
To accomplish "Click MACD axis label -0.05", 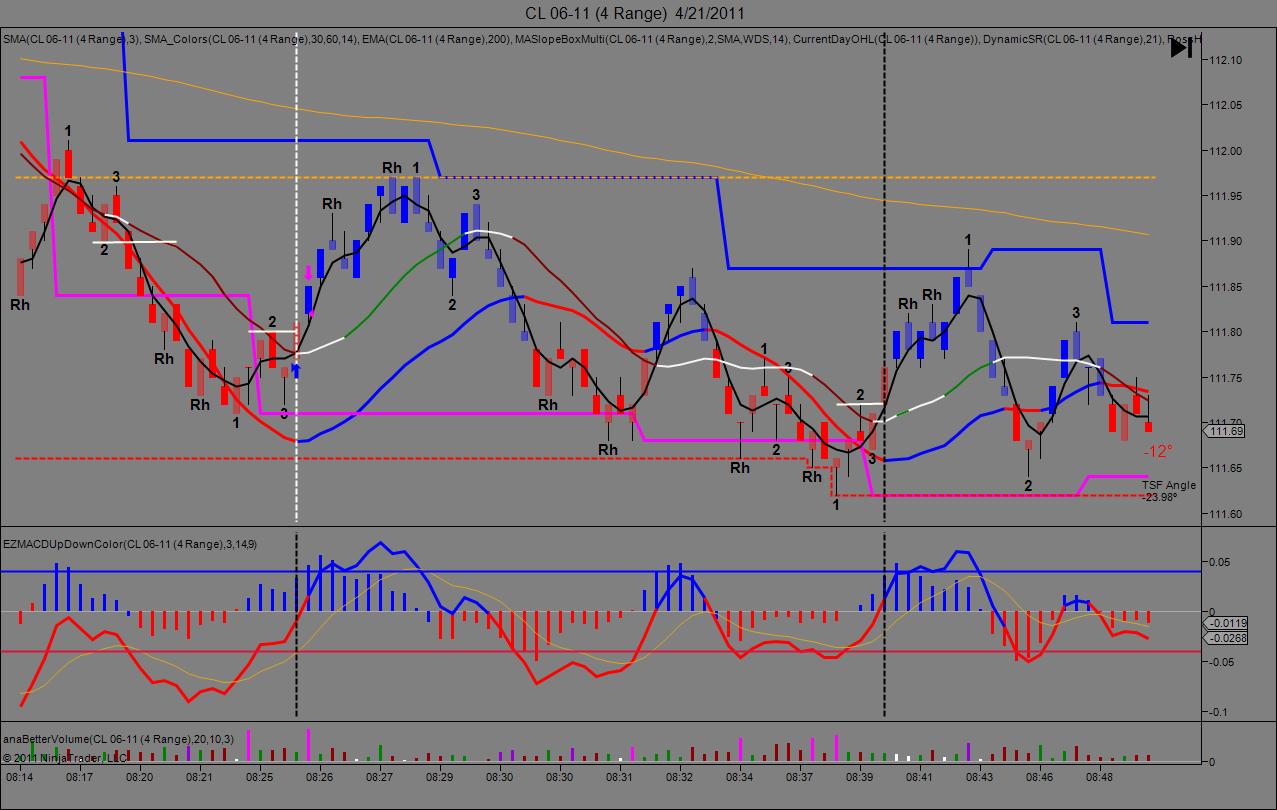I will (1221, 662).
